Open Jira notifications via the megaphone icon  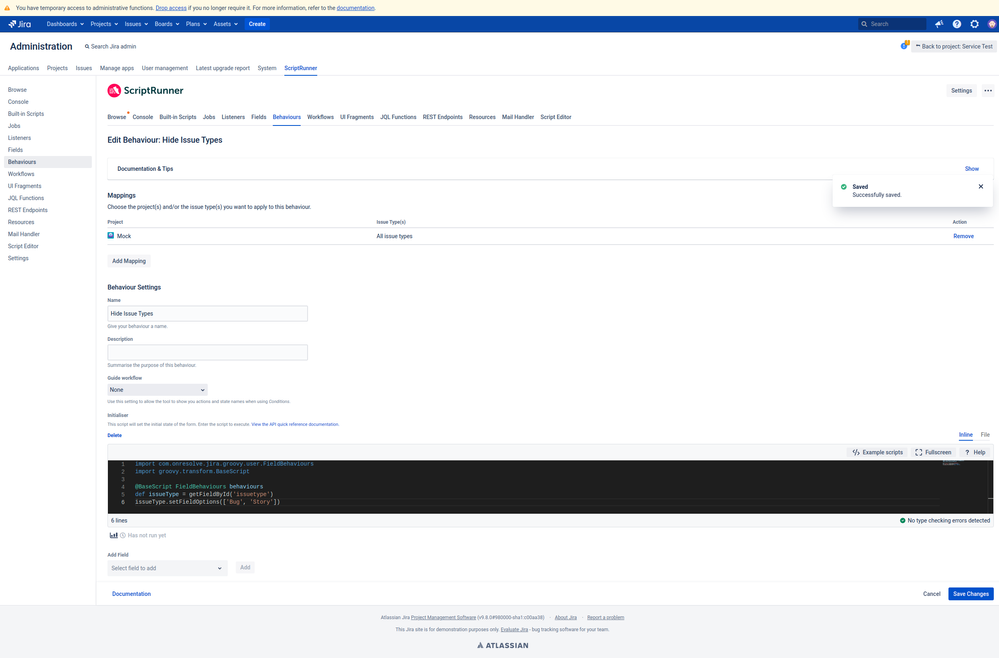tap(938, 23)
